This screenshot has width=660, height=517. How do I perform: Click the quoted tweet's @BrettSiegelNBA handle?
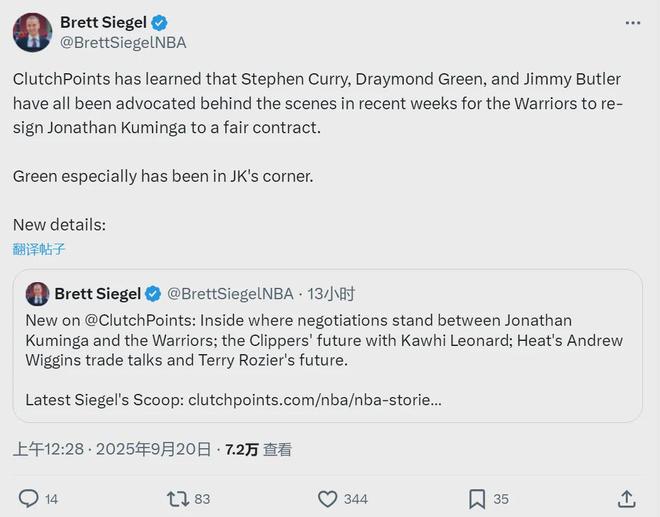tap(230, 294)
